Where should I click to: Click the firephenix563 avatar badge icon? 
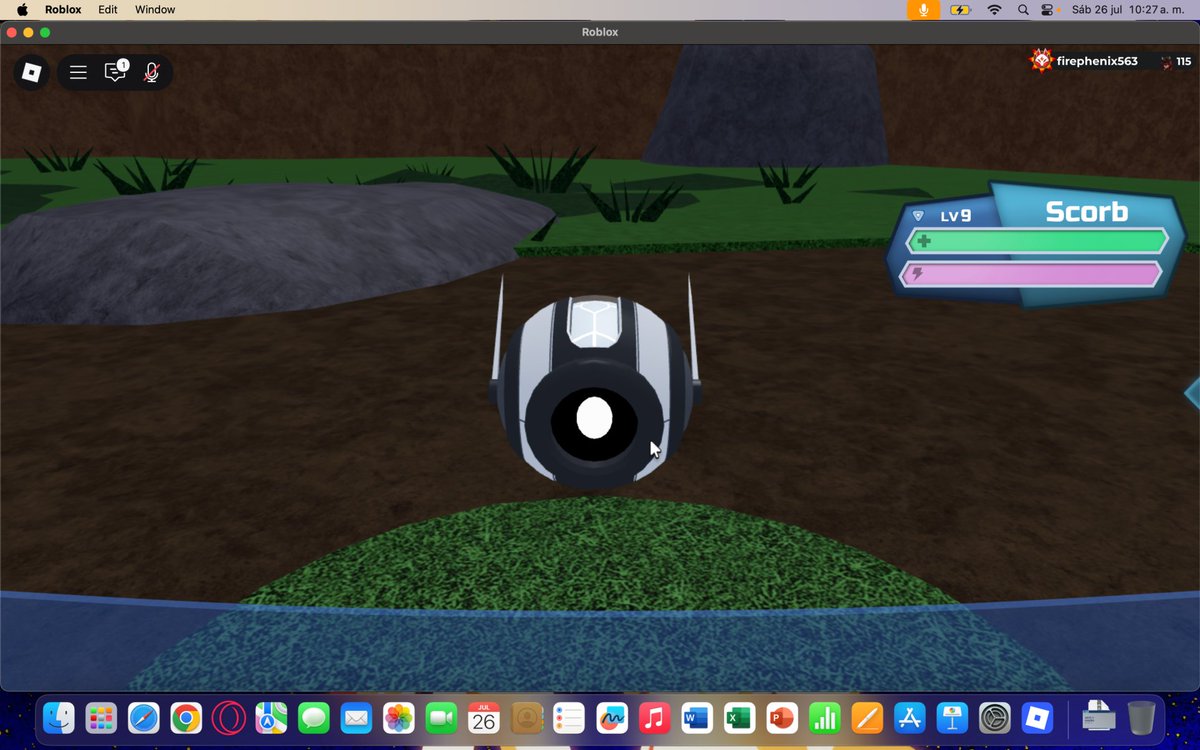pyautogui.click(x=1041, y=61)
